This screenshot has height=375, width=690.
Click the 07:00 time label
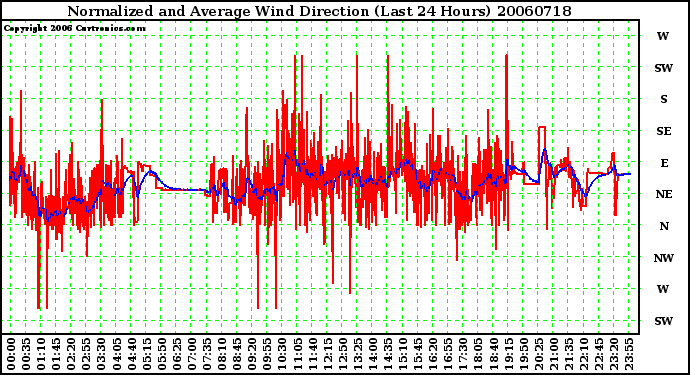point(191,354)
